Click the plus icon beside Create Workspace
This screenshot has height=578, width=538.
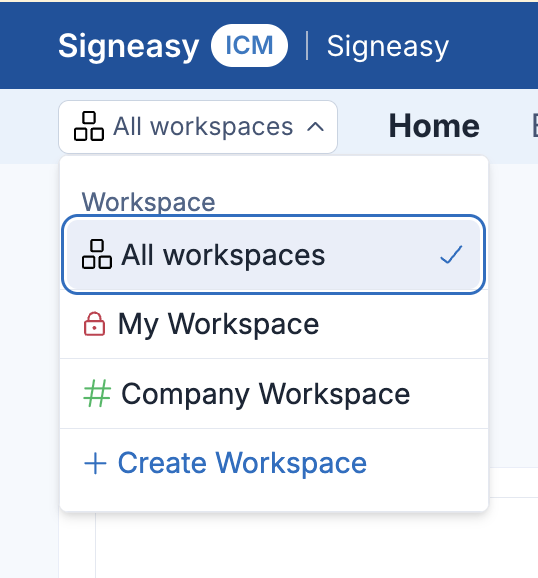click(95, 463)
